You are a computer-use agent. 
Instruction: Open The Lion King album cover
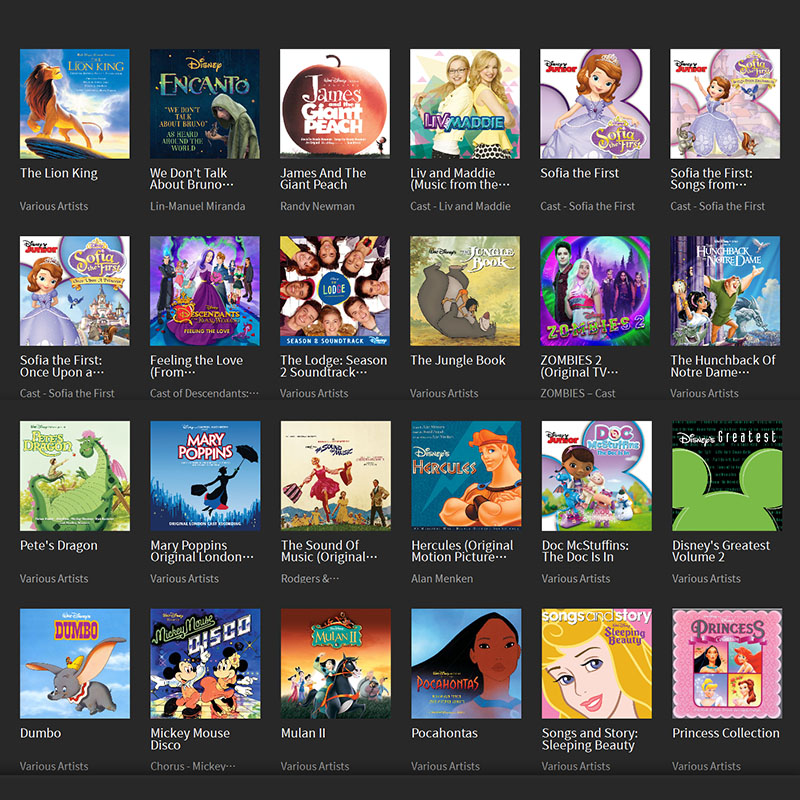(74, 104)
